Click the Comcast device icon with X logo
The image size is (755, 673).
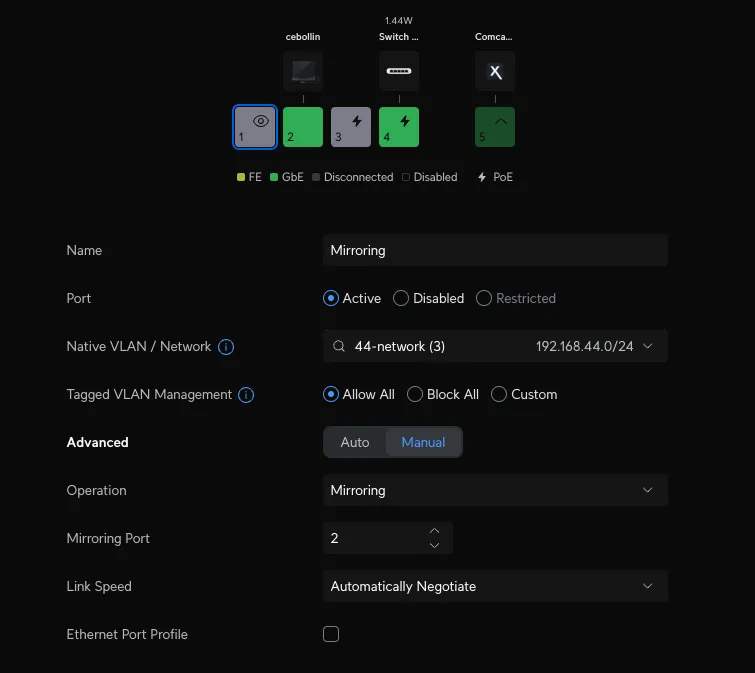click(495, 71)
